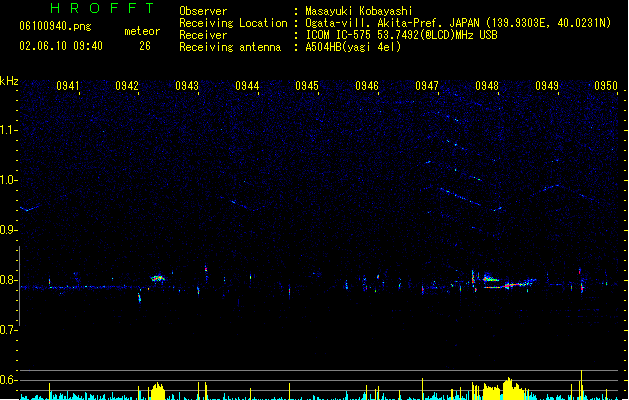Click the A504HB(yagi 4el) antenna value
The width and height of the screenshot is (629, 400).
tap(353, 47)
